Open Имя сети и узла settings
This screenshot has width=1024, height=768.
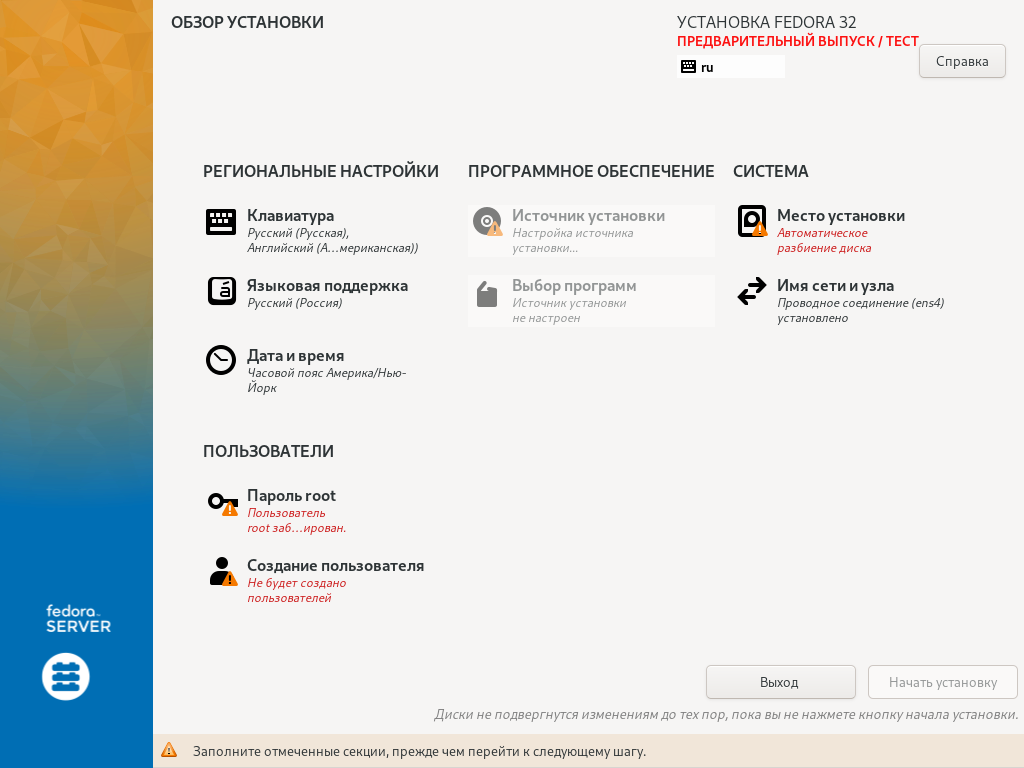pos(856,300)
